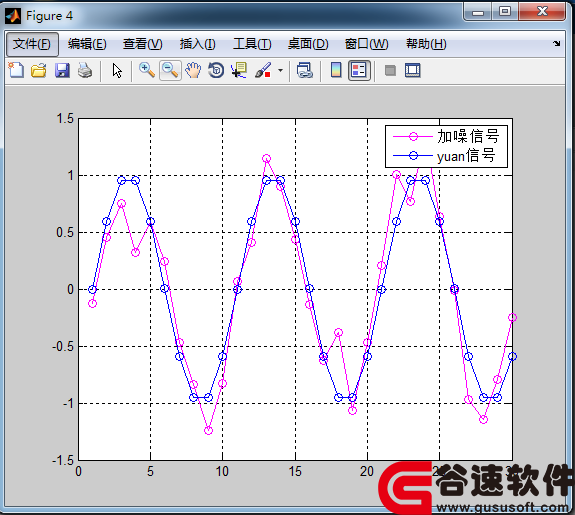The image size is (575, 515).
Task: Toggle the Insert Legend button
Action: [359, 70]
